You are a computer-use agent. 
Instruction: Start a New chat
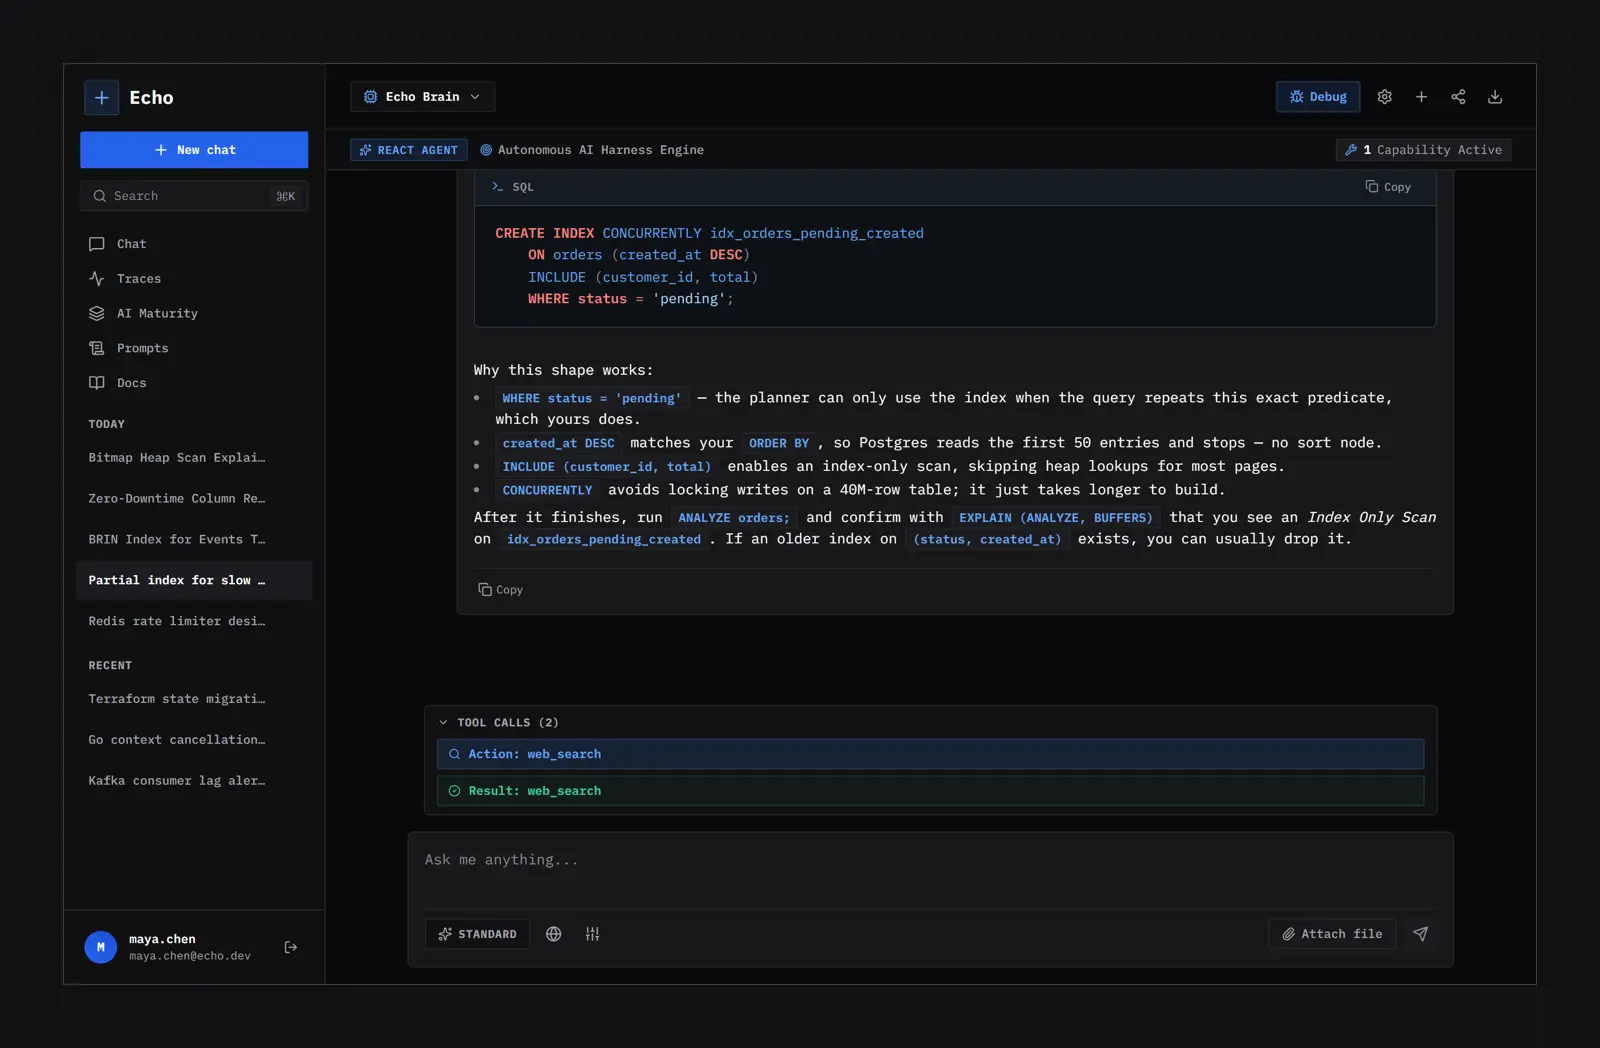(194, 150)
